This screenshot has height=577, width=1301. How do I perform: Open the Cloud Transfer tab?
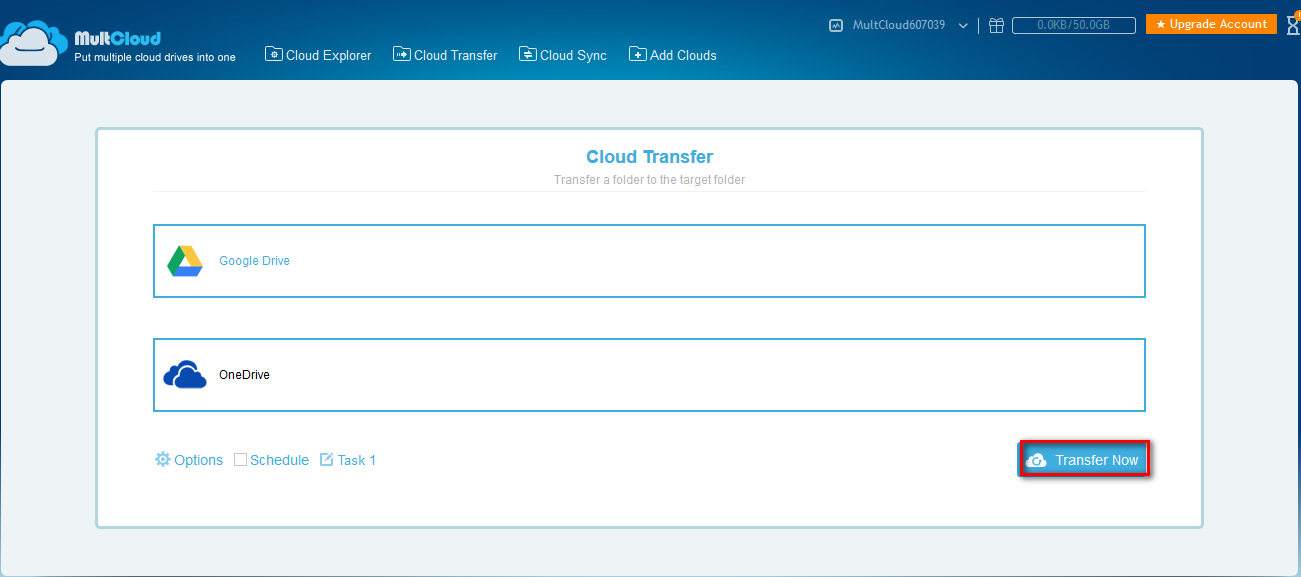[x=445, y=55]
